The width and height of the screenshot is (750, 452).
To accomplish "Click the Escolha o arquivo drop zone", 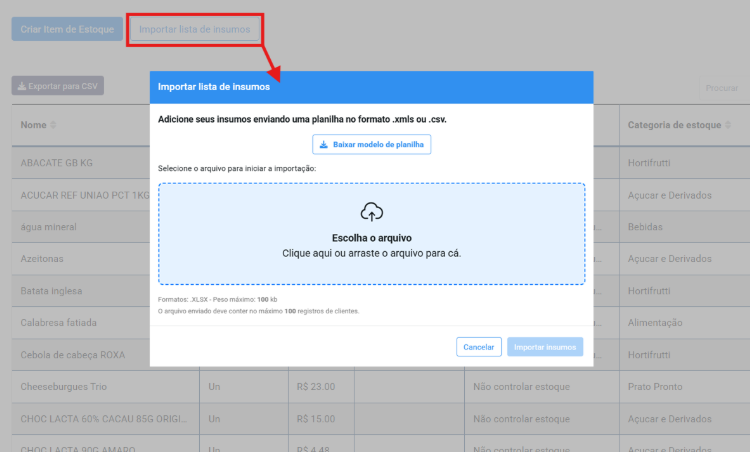I will coord(371,234).
